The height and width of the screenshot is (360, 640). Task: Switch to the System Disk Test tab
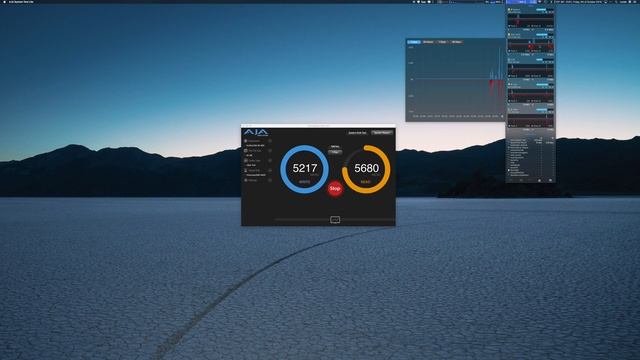point(357,133)
